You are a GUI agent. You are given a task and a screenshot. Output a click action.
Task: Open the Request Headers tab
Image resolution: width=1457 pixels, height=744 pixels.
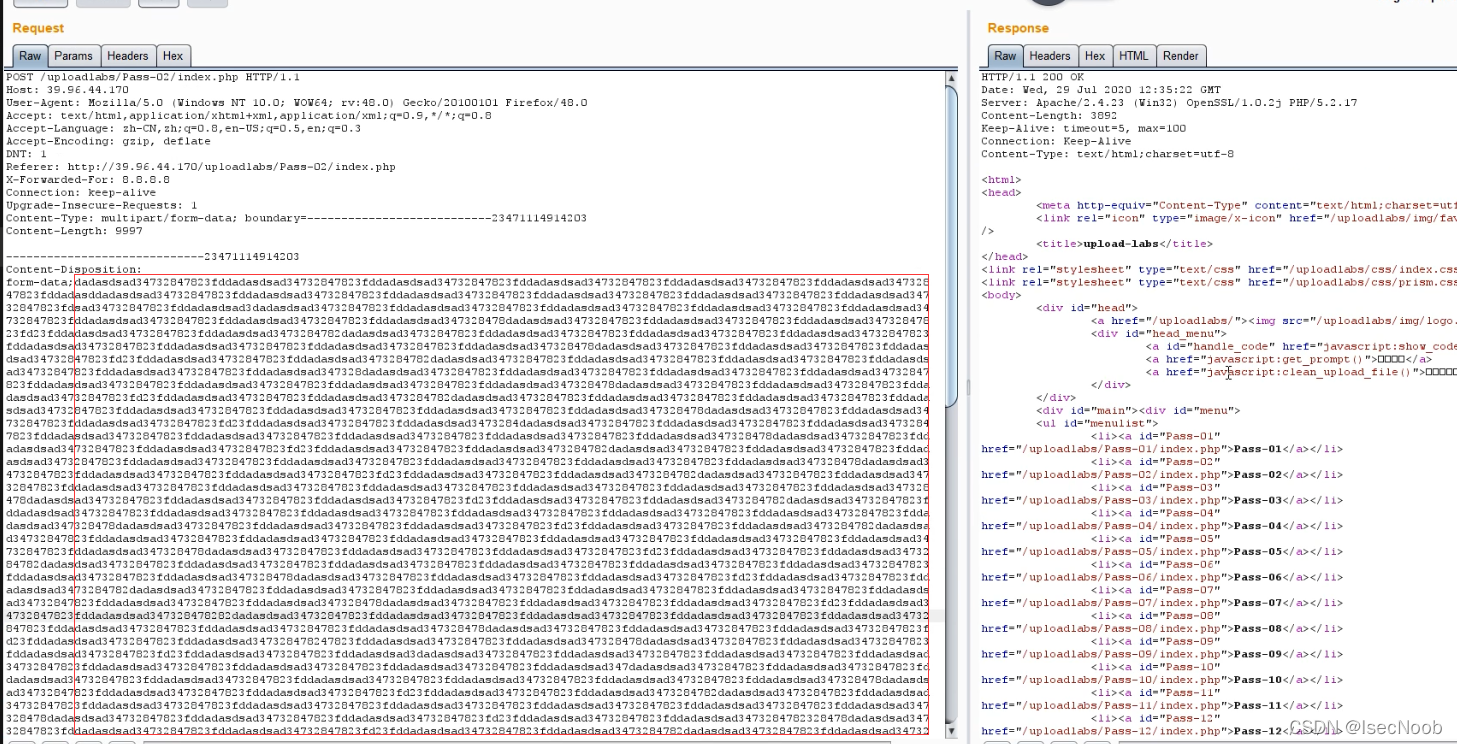click(x=128, y=56)
